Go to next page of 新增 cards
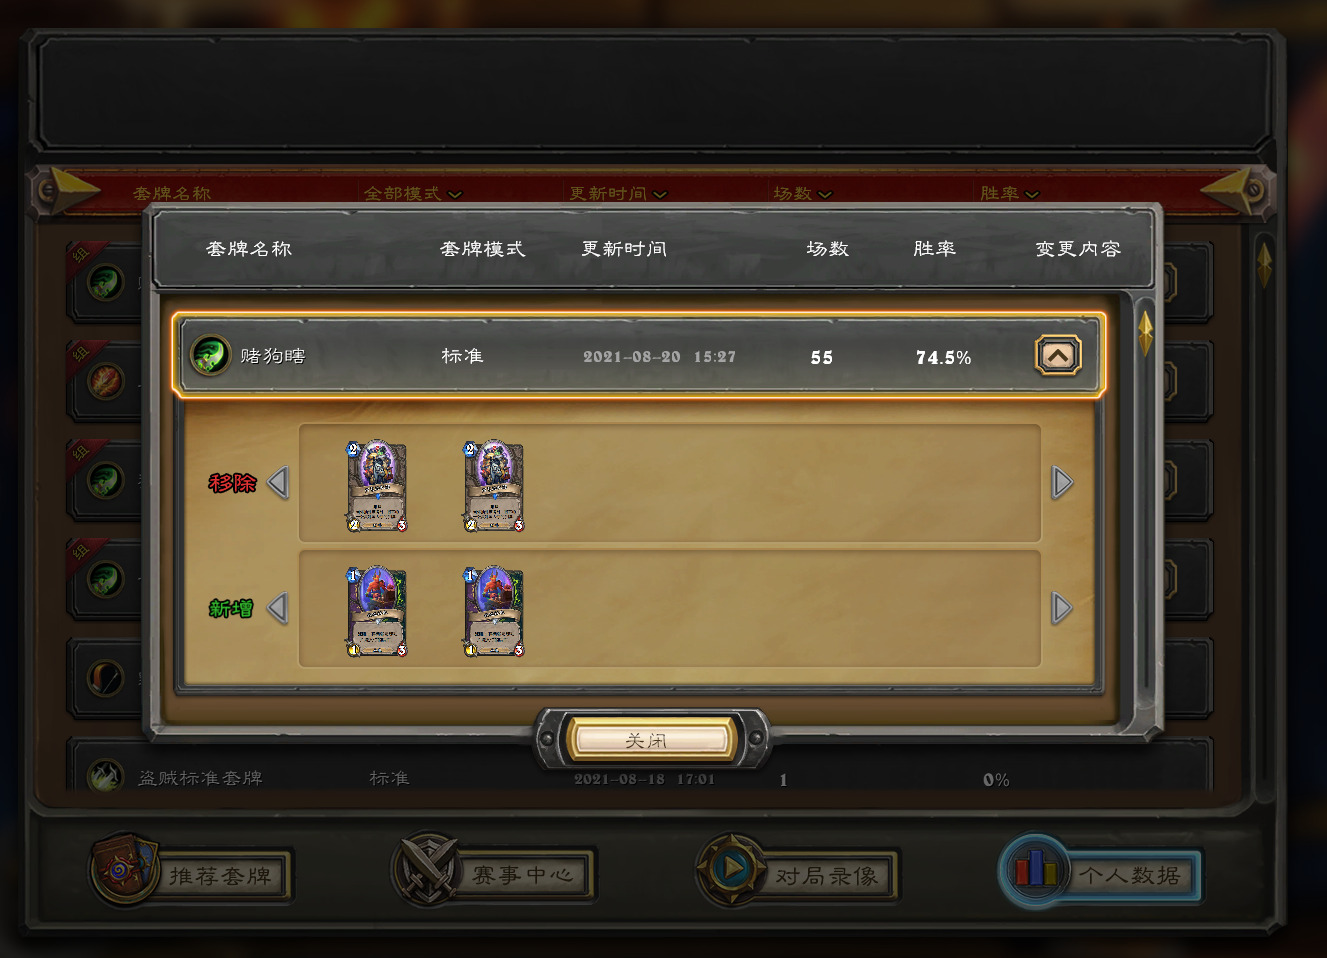The height and width of the screenshot is (958, 1327). coord(1062,608)
